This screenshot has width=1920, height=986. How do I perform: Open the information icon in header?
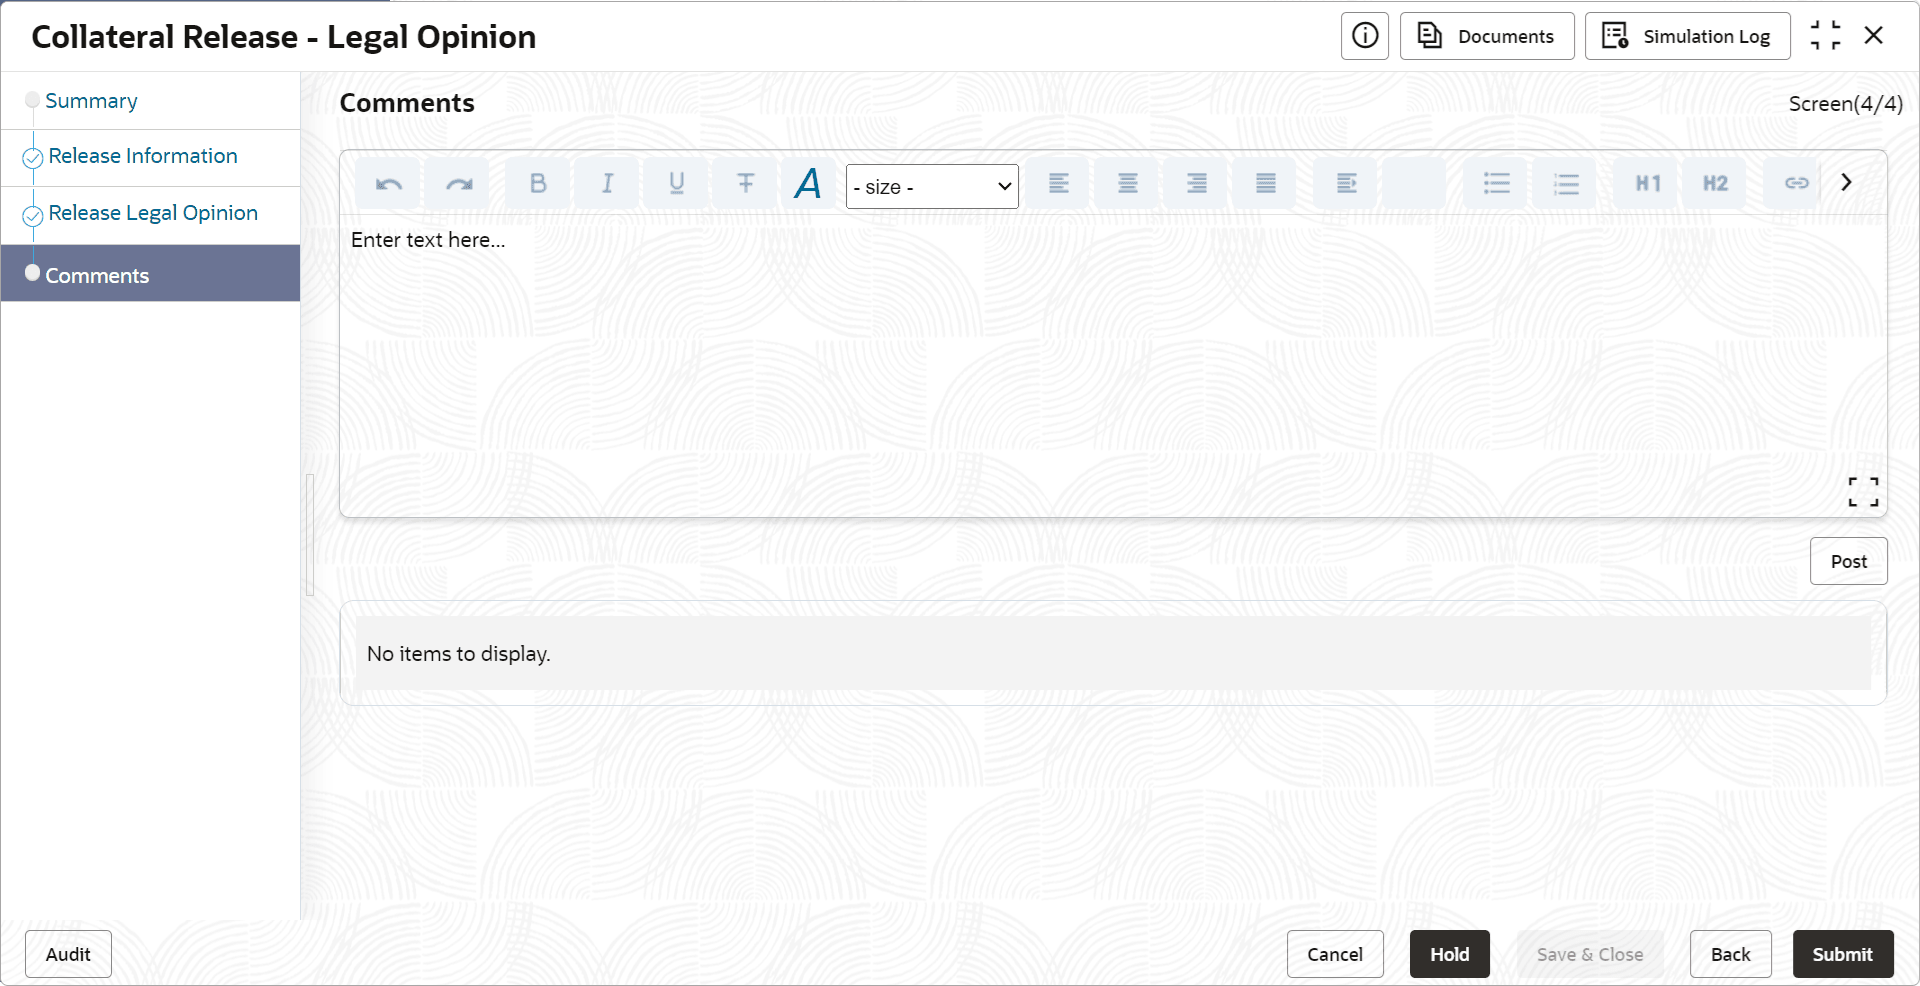coord(1365,36)
